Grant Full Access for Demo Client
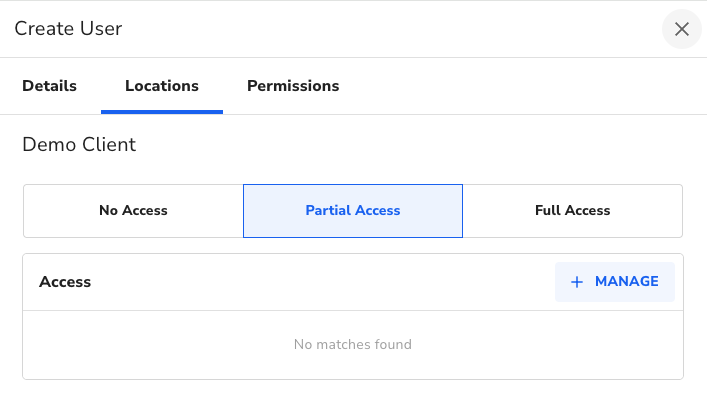Image resolution: width=707 pixels, height=413 pixels. pyautogui.click(x=572, y=211)
